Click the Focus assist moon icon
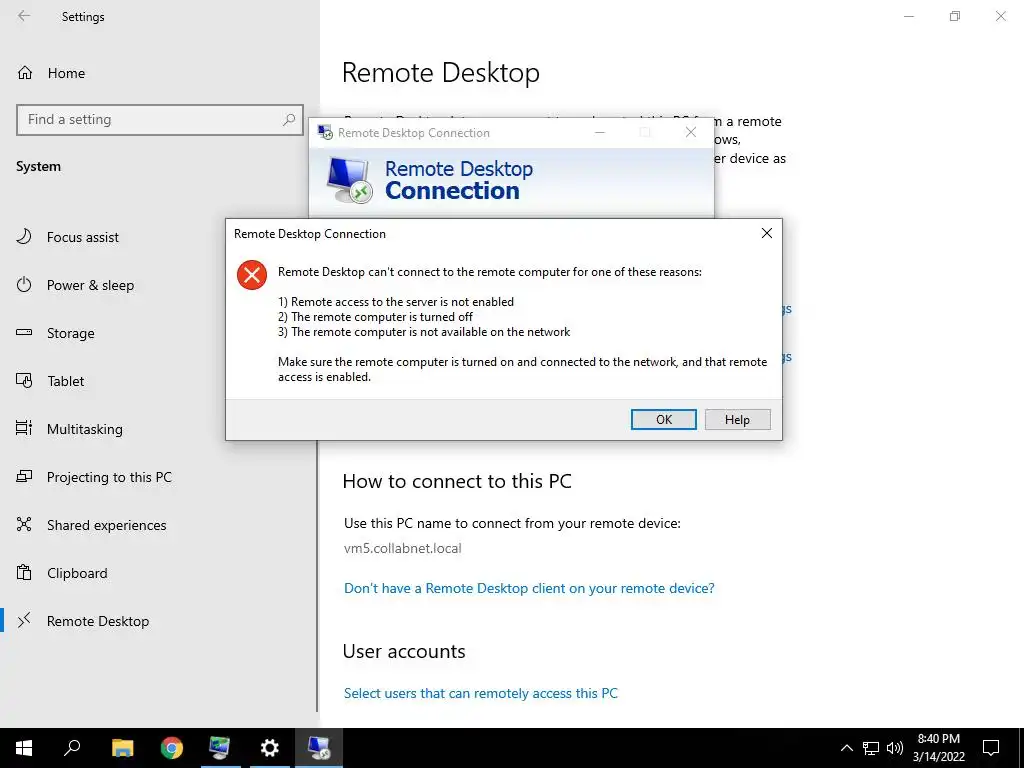1024x768 pixels. (x=24, y=236)
